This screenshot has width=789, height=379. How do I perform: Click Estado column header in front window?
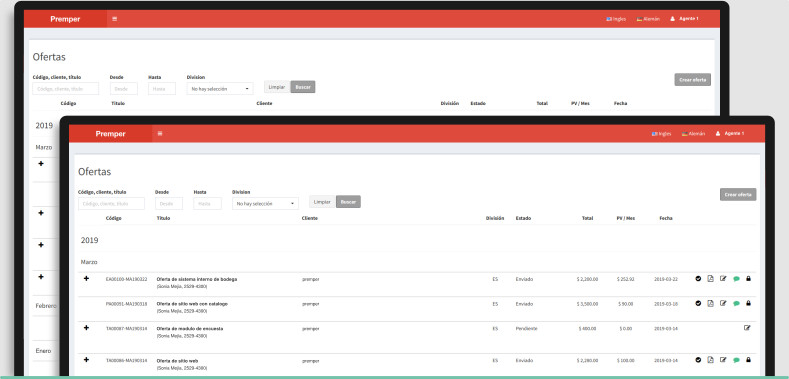pos(523,218)
